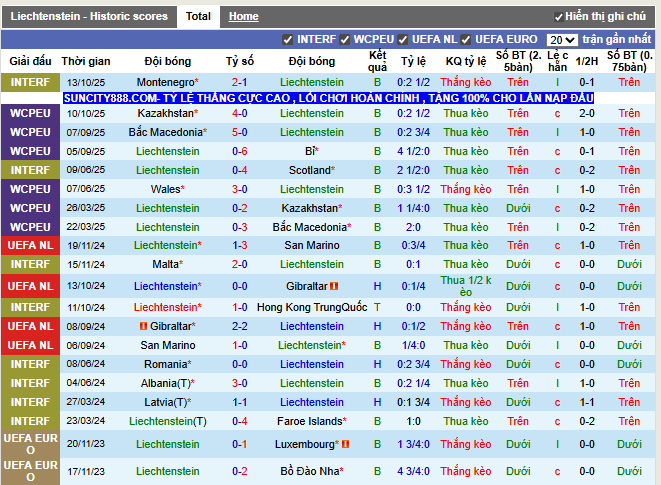Toggle the UEFA EURO filter checkbox
This screenshot has height=485, width=661.
pyautogui.click(x=465, y=40)
